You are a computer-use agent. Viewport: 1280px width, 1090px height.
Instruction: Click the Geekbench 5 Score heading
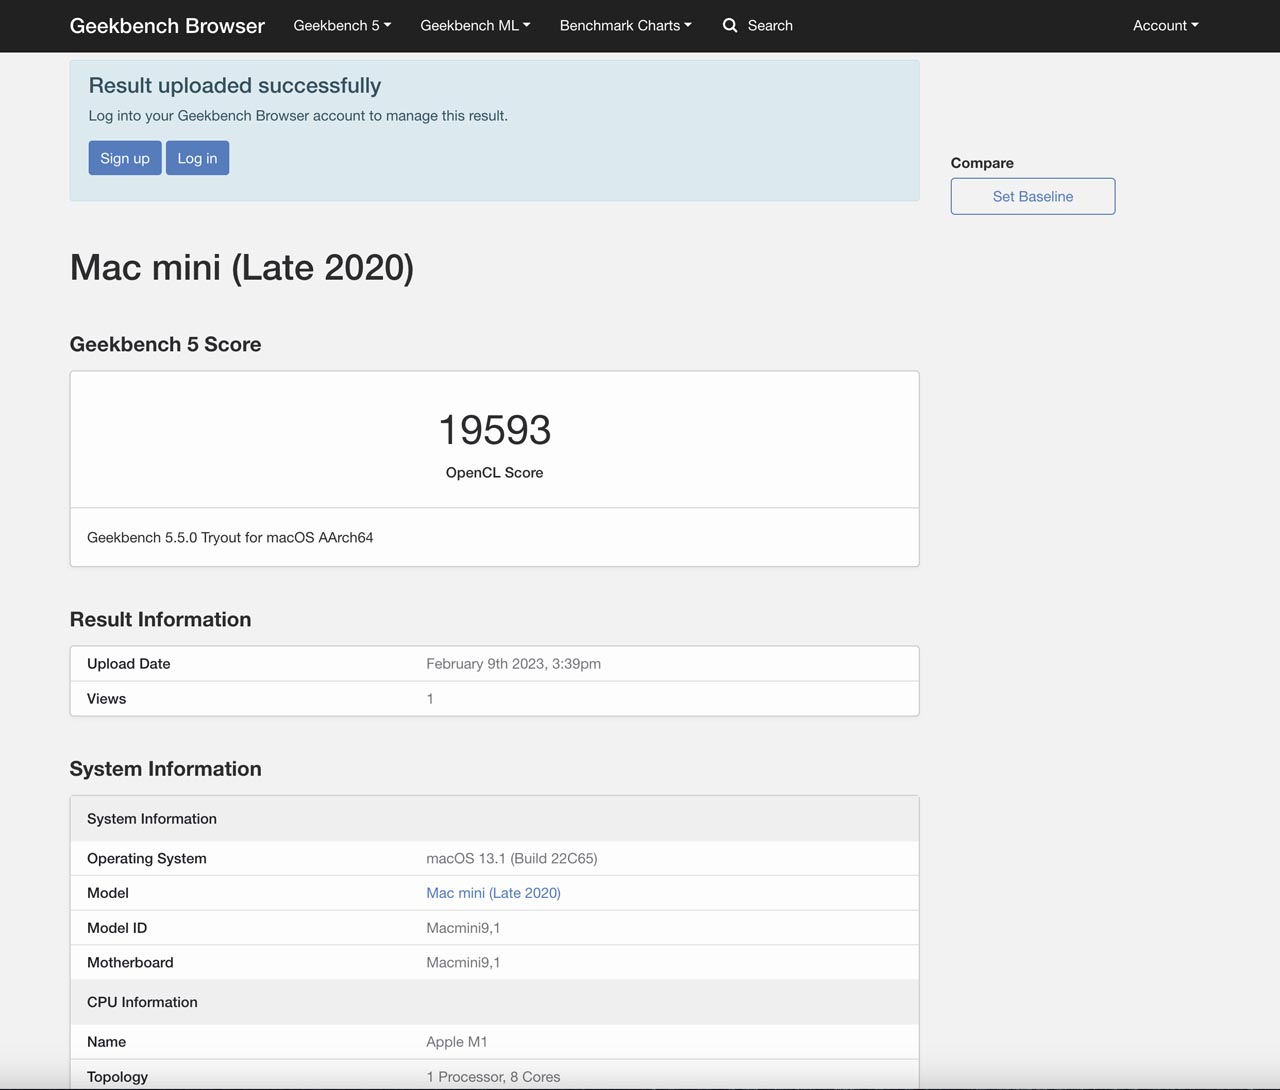(165, 345)
